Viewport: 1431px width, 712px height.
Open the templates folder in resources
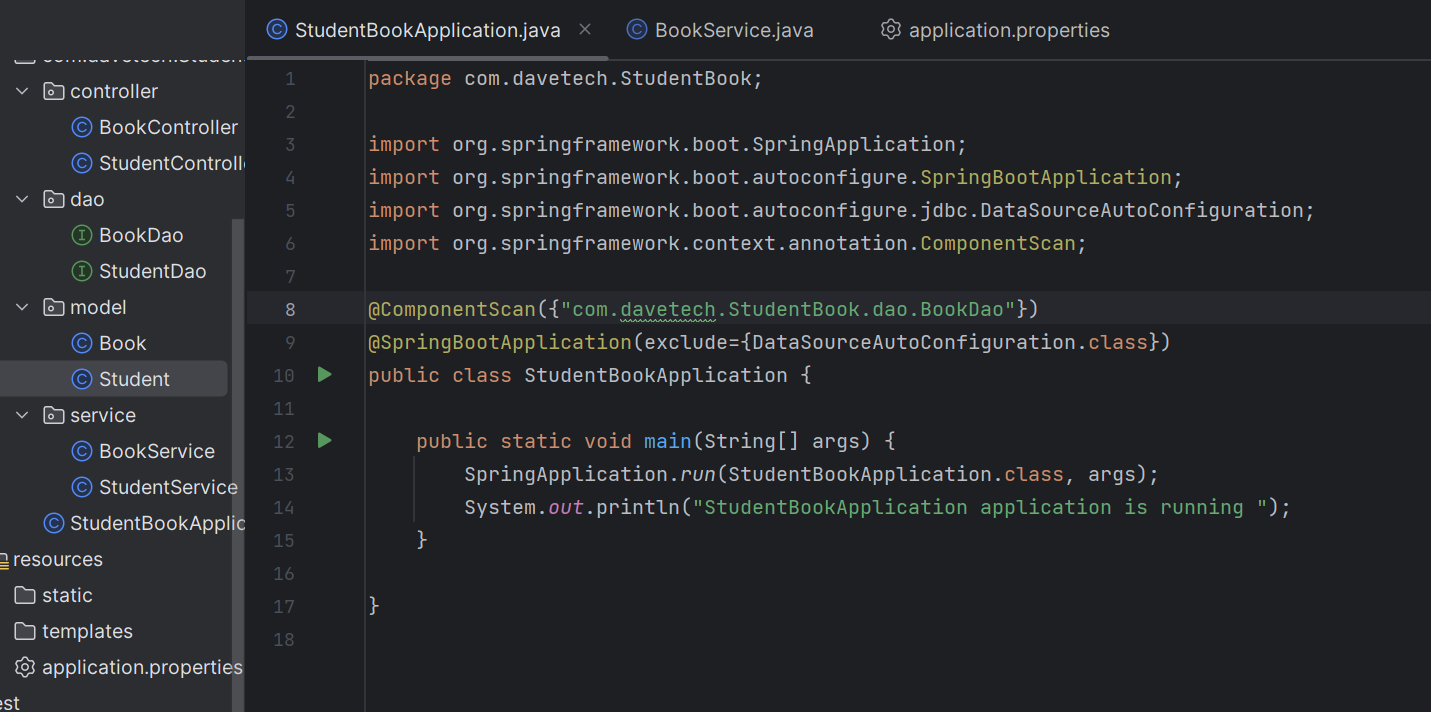tap(87, 631)
